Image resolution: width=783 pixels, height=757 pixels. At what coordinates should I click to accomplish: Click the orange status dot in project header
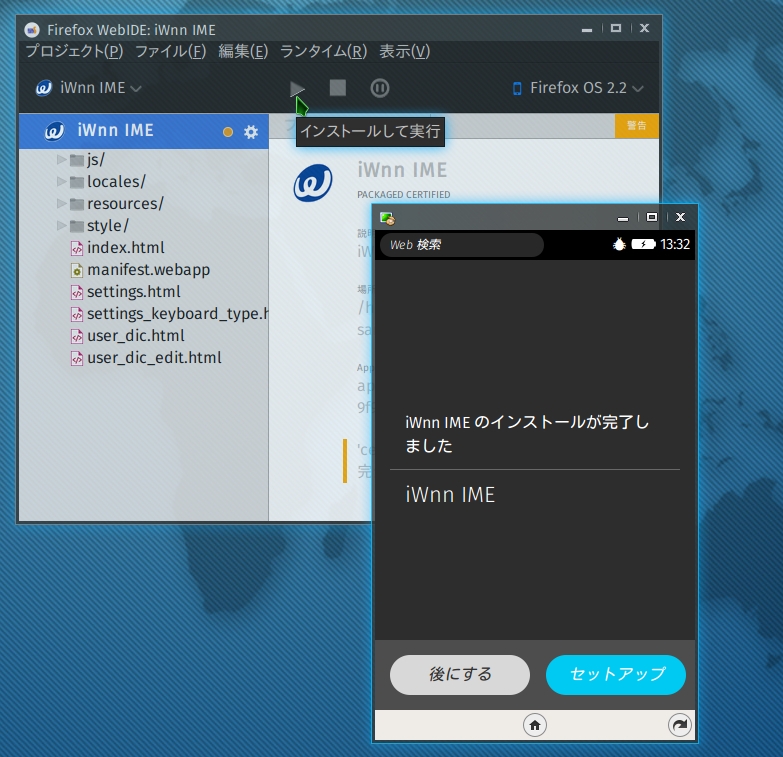click(228, 132)
